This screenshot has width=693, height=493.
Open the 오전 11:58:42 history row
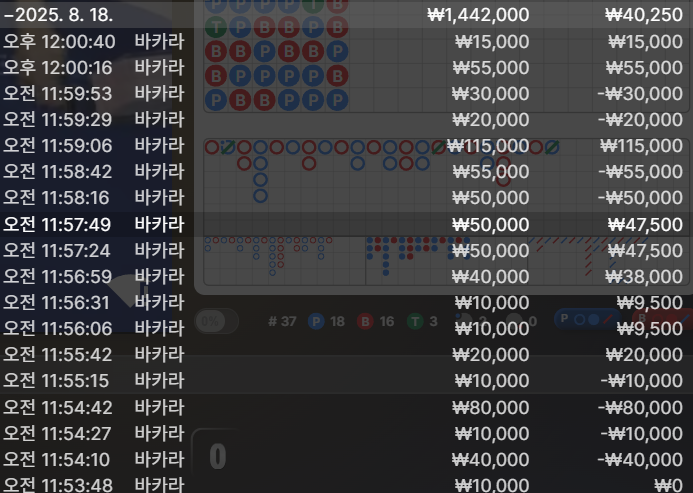(x=346, y=172)
